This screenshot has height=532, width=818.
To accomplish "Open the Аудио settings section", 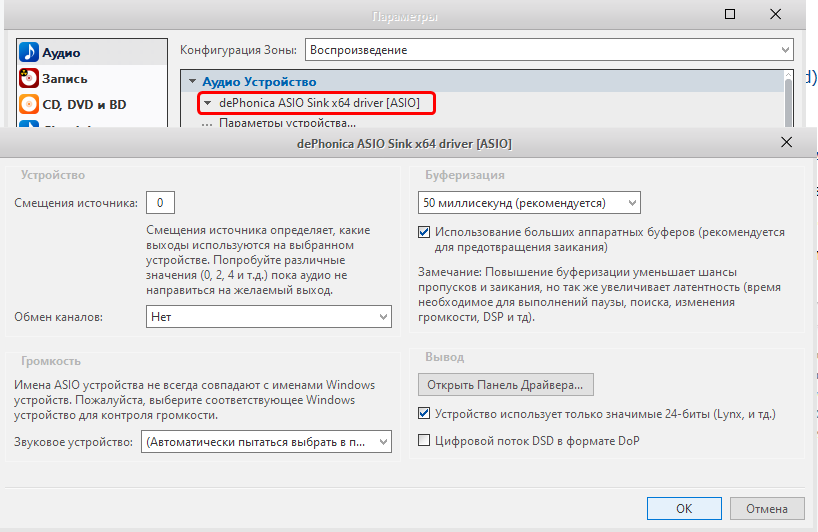I will point(92,52).
